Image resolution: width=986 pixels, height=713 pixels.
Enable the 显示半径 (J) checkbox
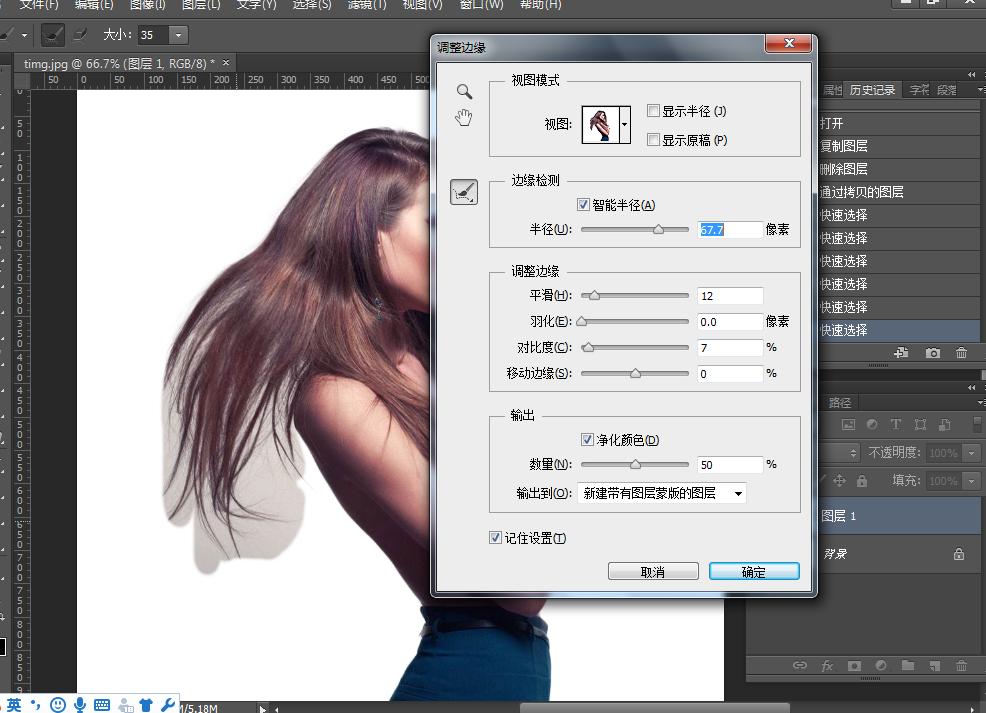(x=653, y=111)
